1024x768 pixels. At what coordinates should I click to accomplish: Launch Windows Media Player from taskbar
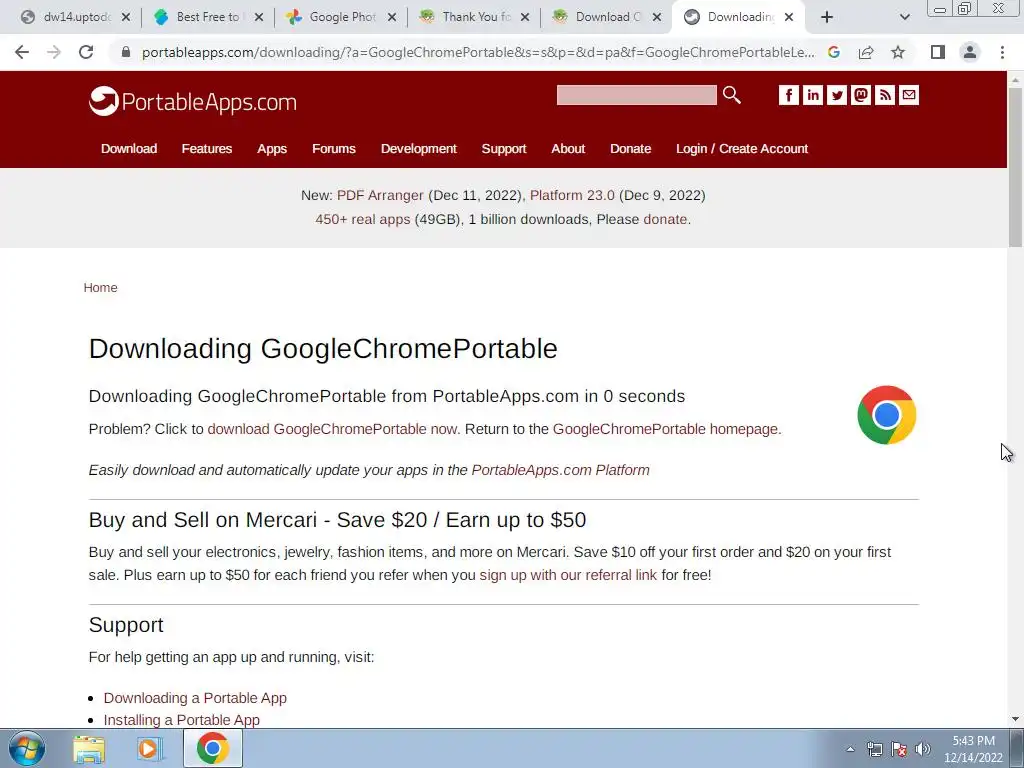[150, 748]
